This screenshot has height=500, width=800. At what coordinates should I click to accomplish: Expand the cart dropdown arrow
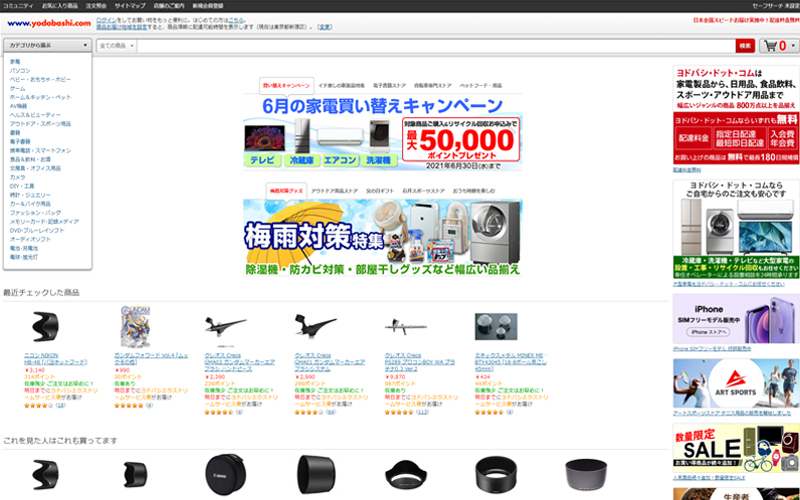click(x=793, y=46)
